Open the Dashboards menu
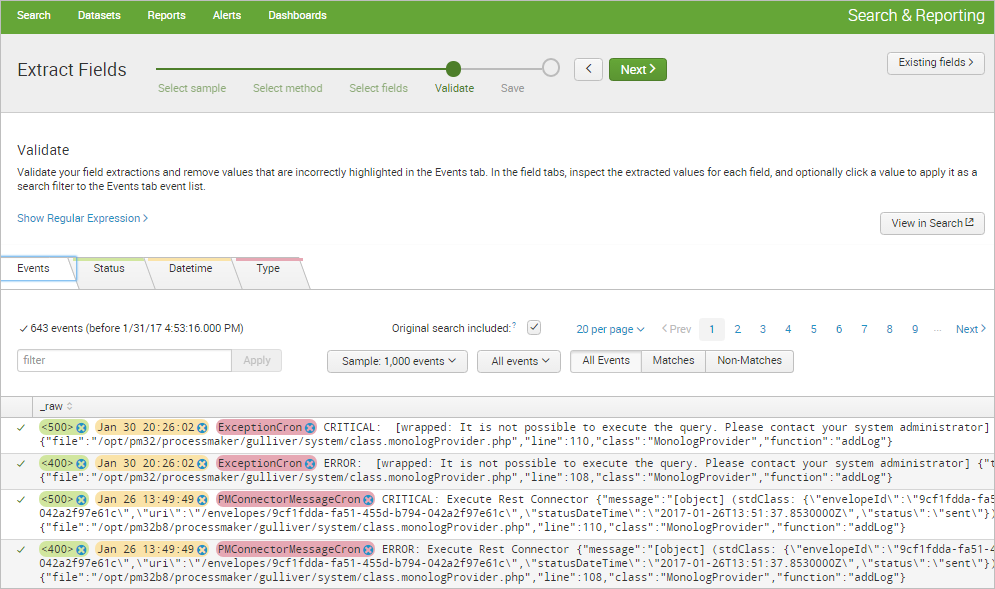This screenshot has height=589, width=995. tap(297, 16)
